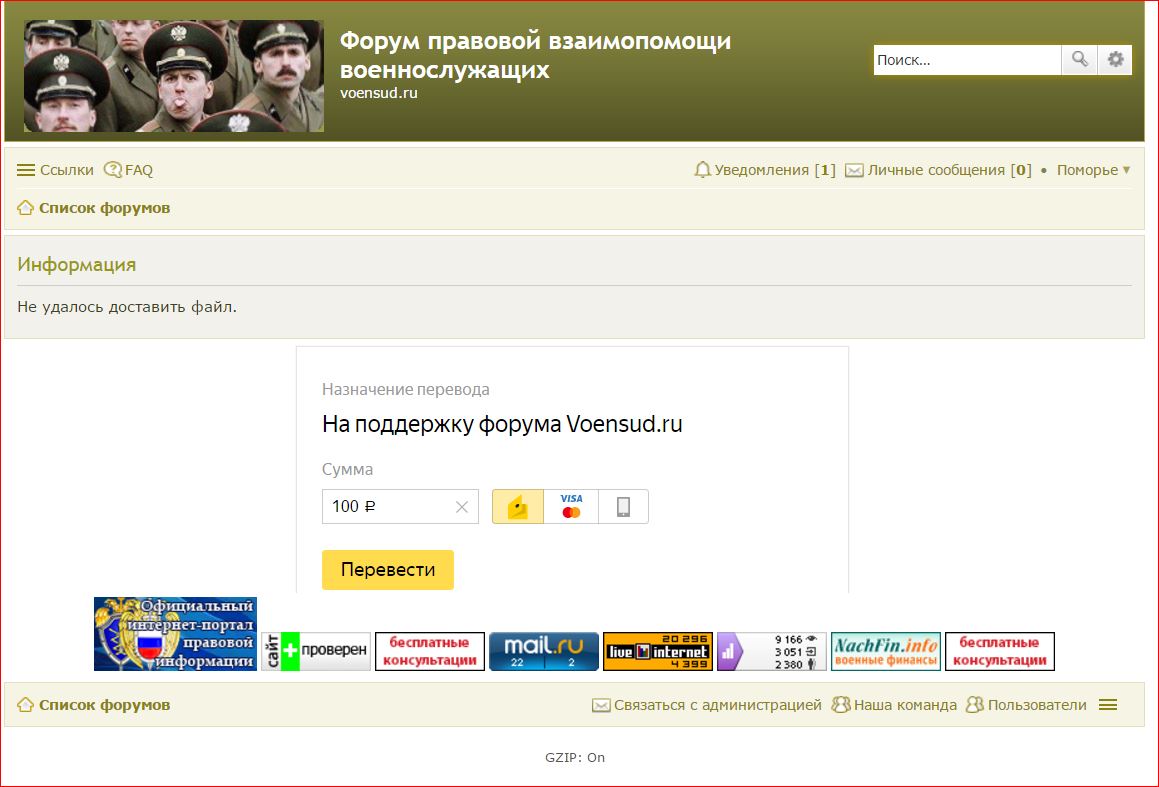1159x787 pixels.
Task: Select the YooMoney wallet payment method
Action: [x=518, y=507]
